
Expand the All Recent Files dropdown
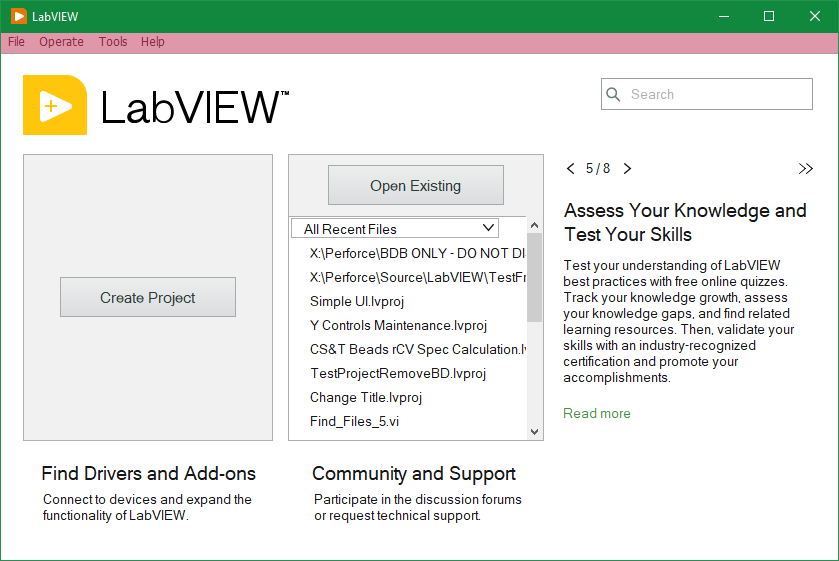point(395,229)
